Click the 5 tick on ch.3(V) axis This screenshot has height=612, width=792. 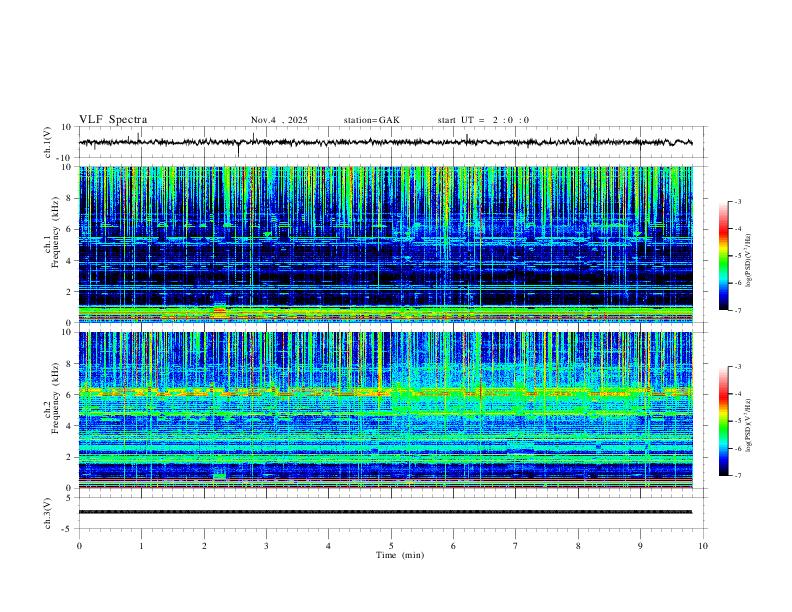pos(69,498)
